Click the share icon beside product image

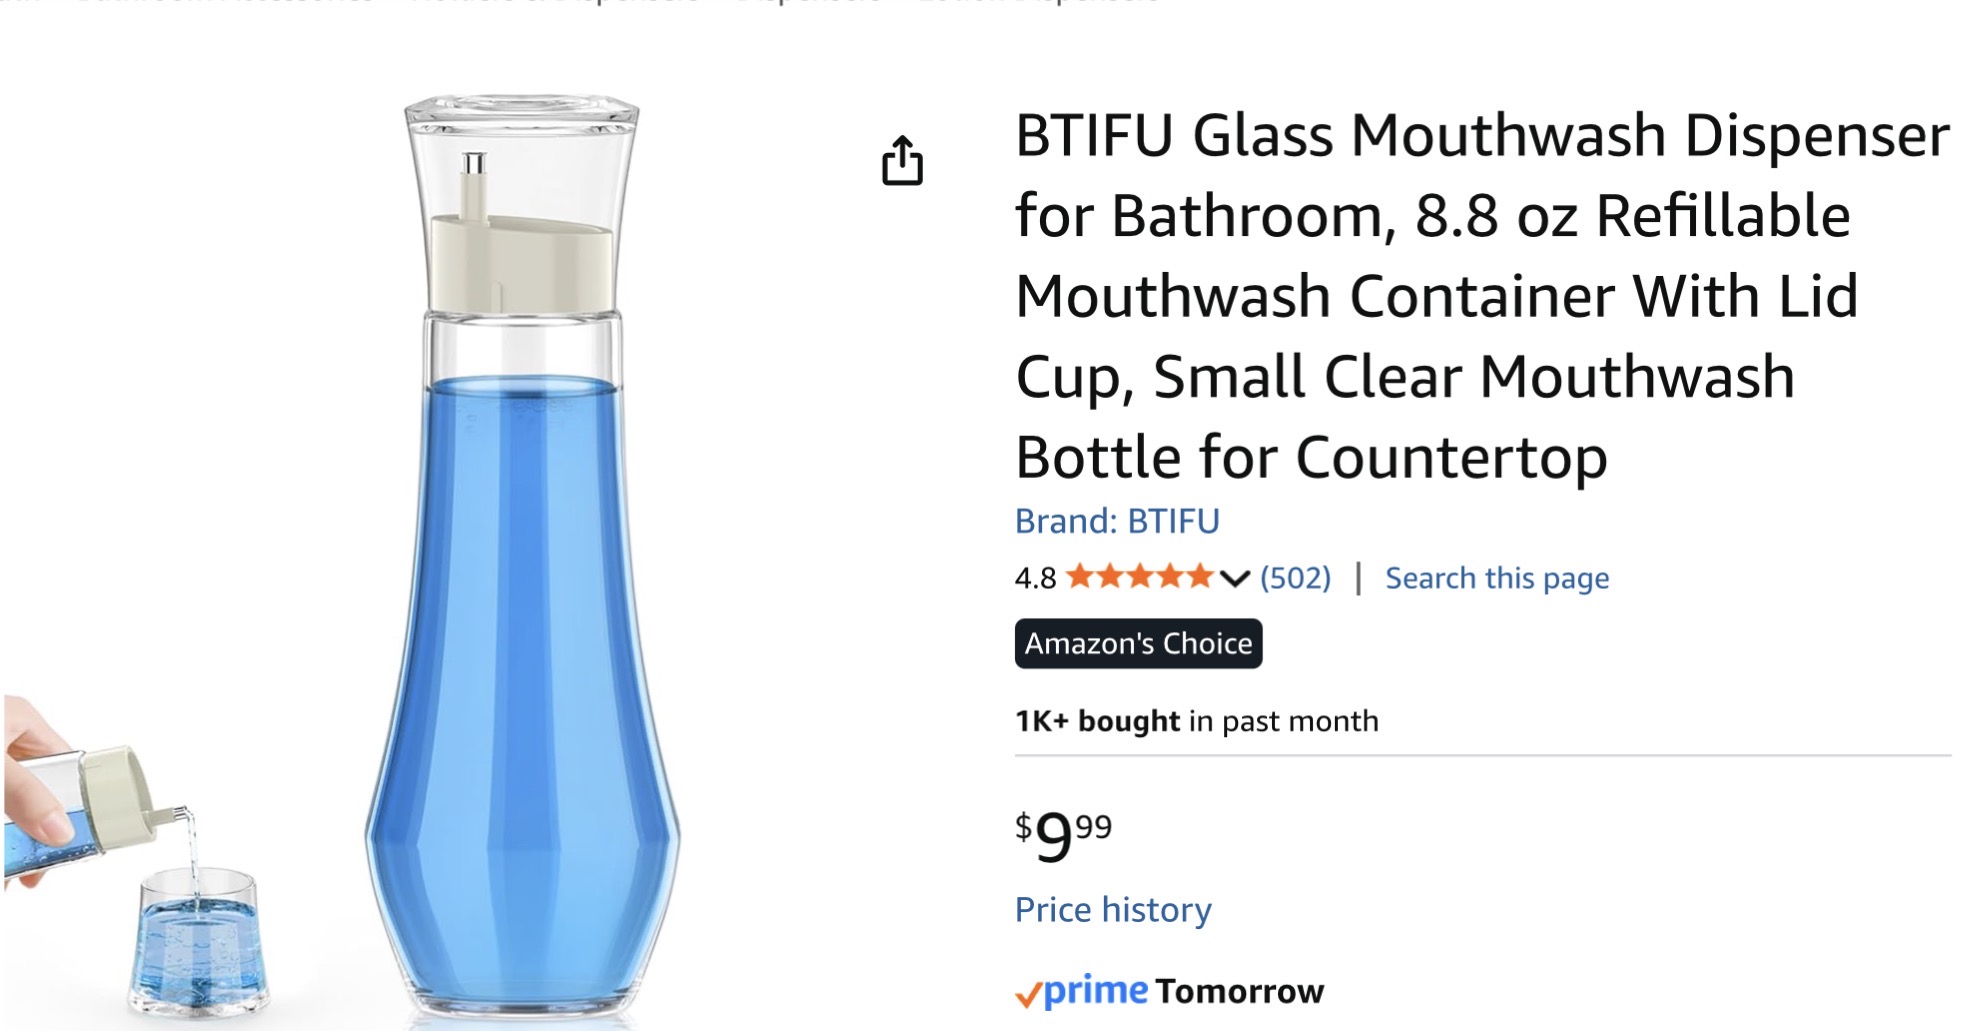[x=901, y=161]
